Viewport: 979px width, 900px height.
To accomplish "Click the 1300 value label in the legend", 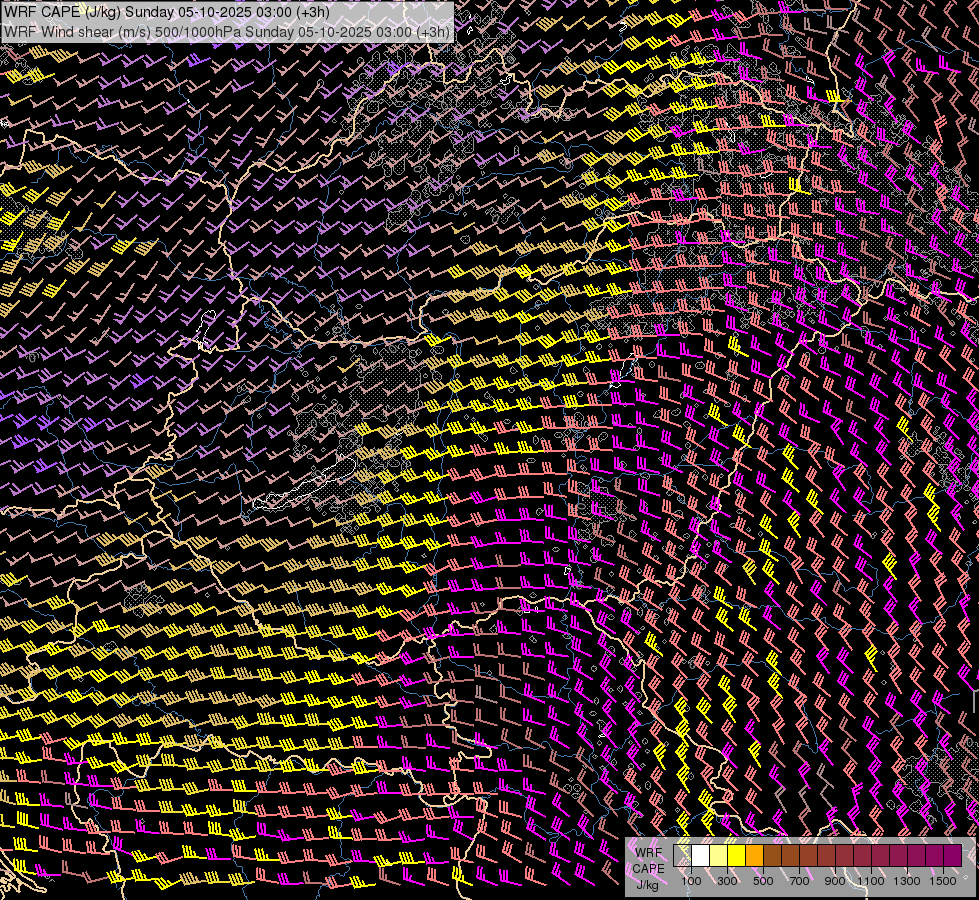I will (x=907, y=881).
